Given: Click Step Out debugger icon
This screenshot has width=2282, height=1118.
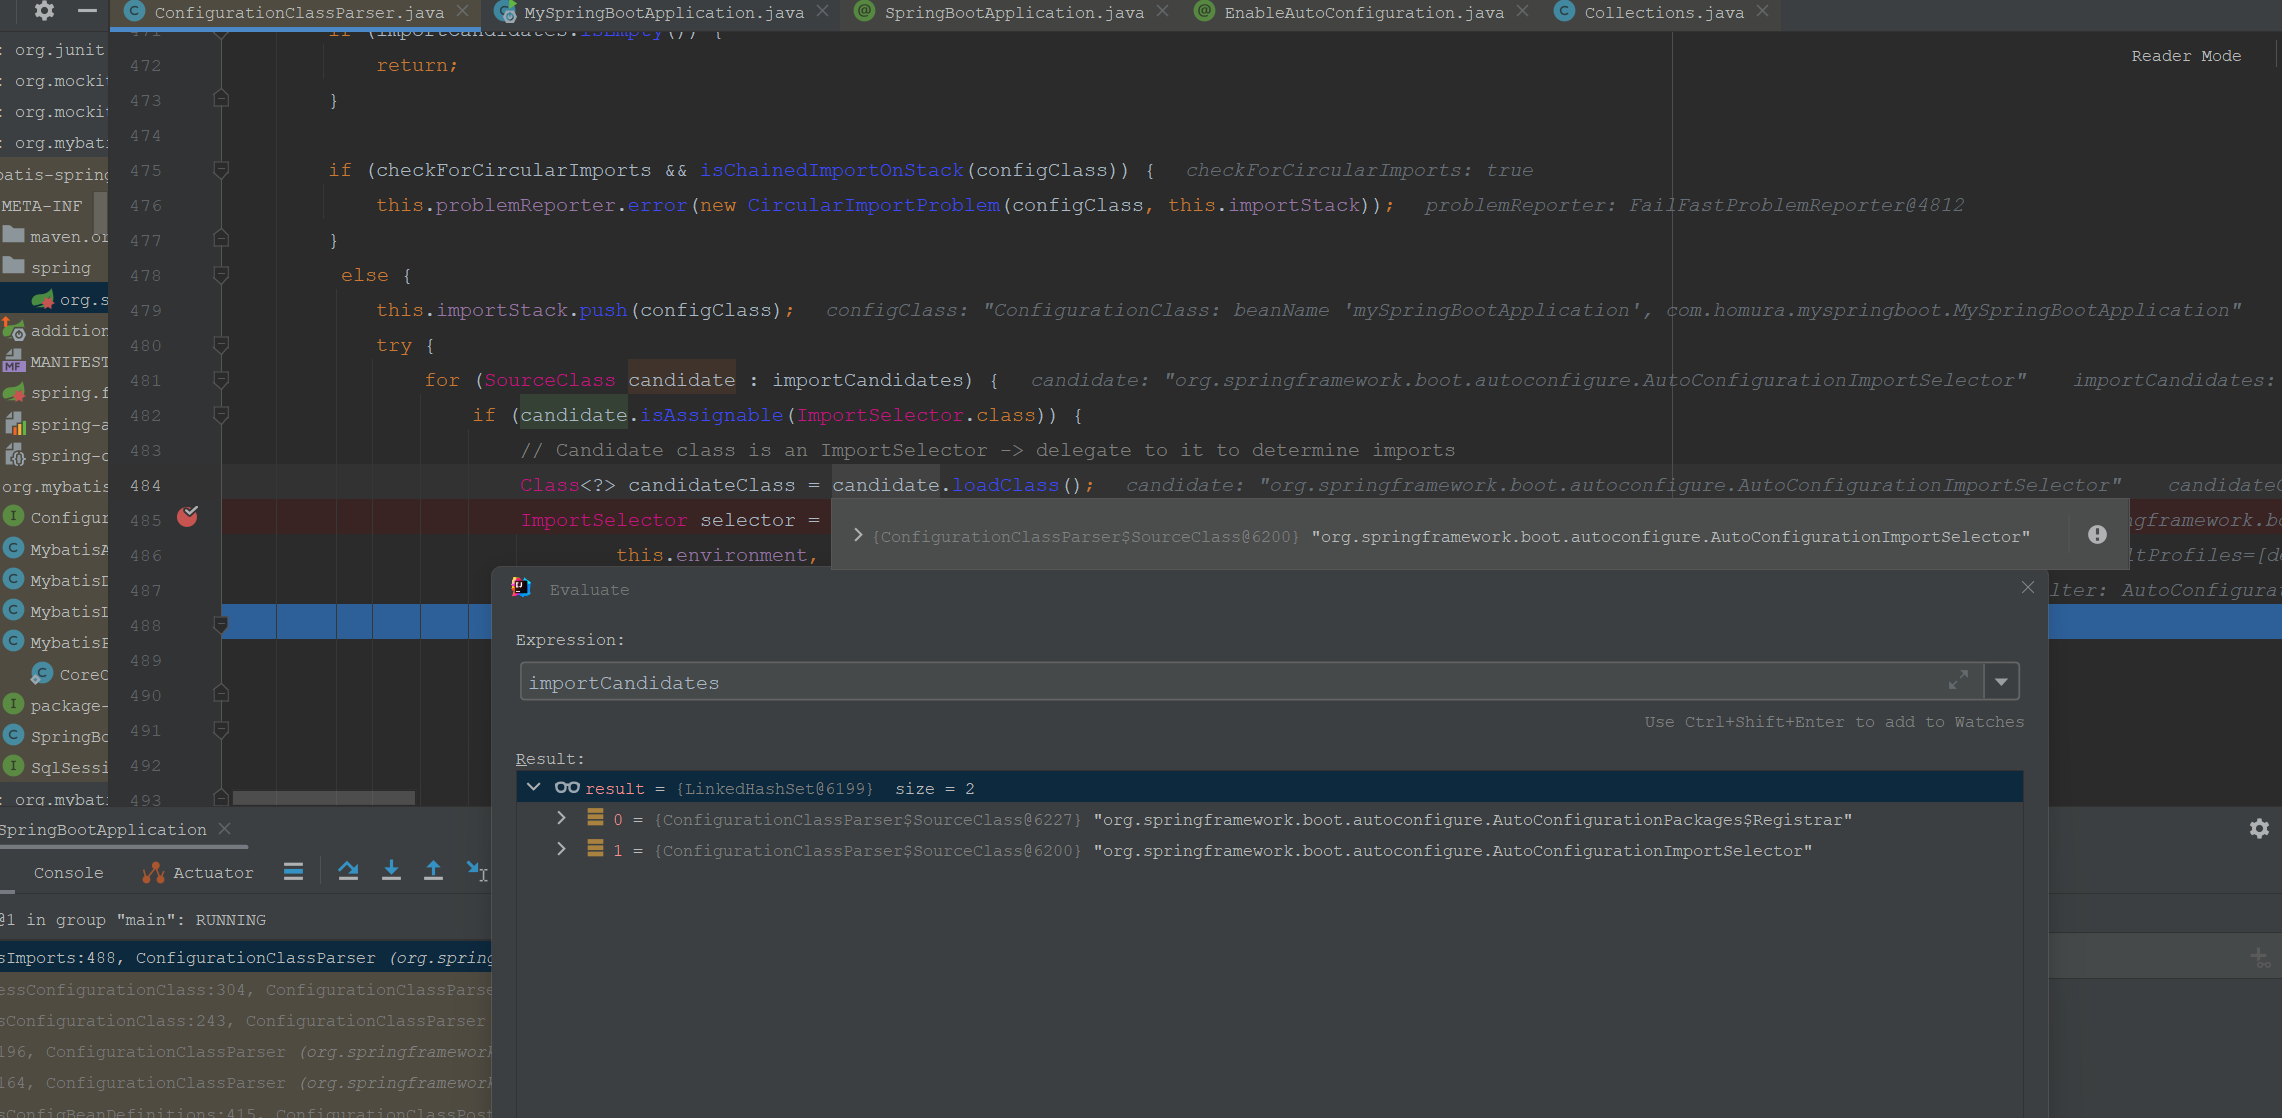Looking at the screenshot, I should (433, 871).
